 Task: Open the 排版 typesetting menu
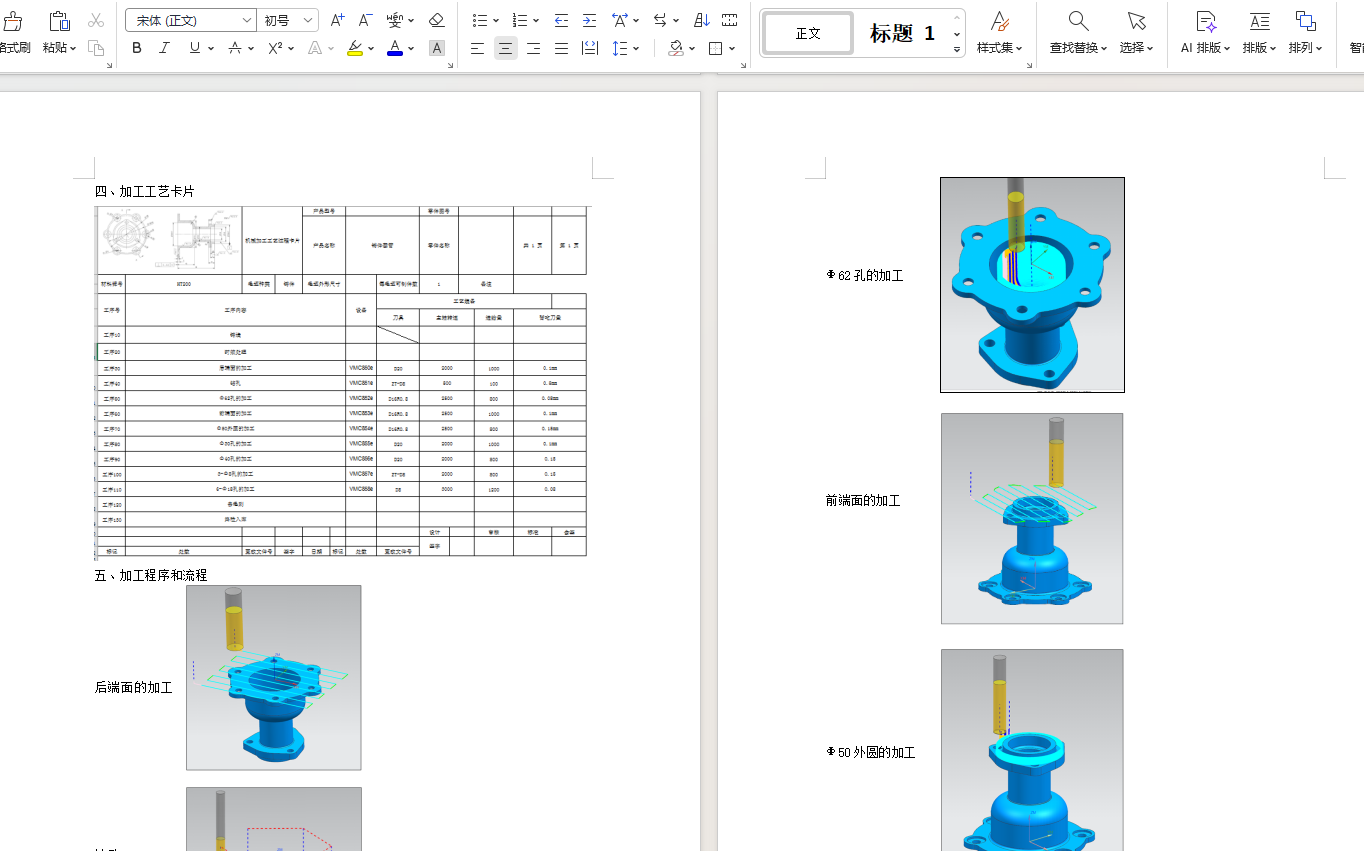1259,33
